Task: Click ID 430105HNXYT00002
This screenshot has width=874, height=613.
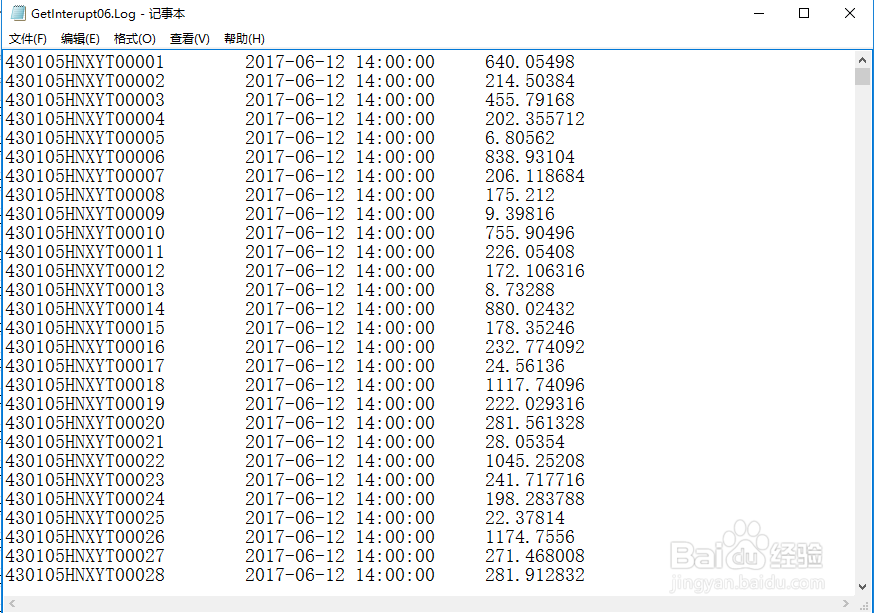Action: [85, 81]
